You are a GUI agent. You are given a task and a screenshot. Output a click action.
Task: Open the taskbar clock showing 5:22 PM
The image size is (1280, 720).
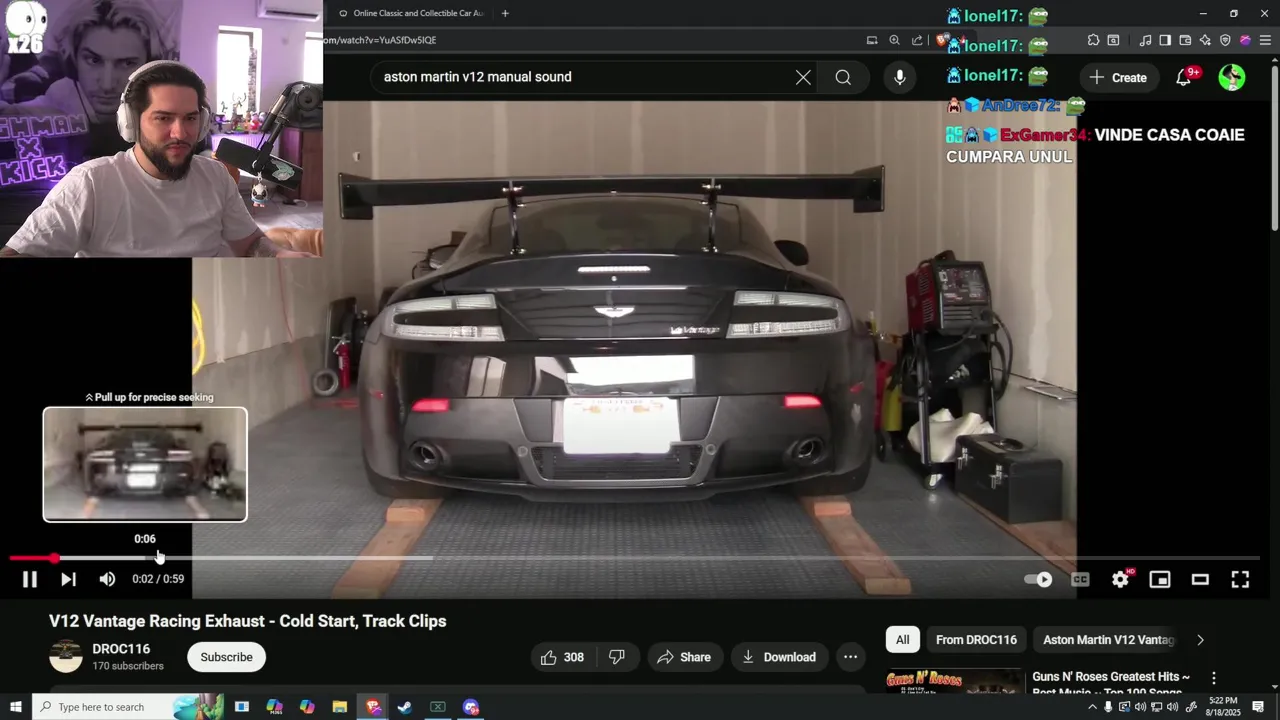pyautogui.click(x=1223, y=707)
